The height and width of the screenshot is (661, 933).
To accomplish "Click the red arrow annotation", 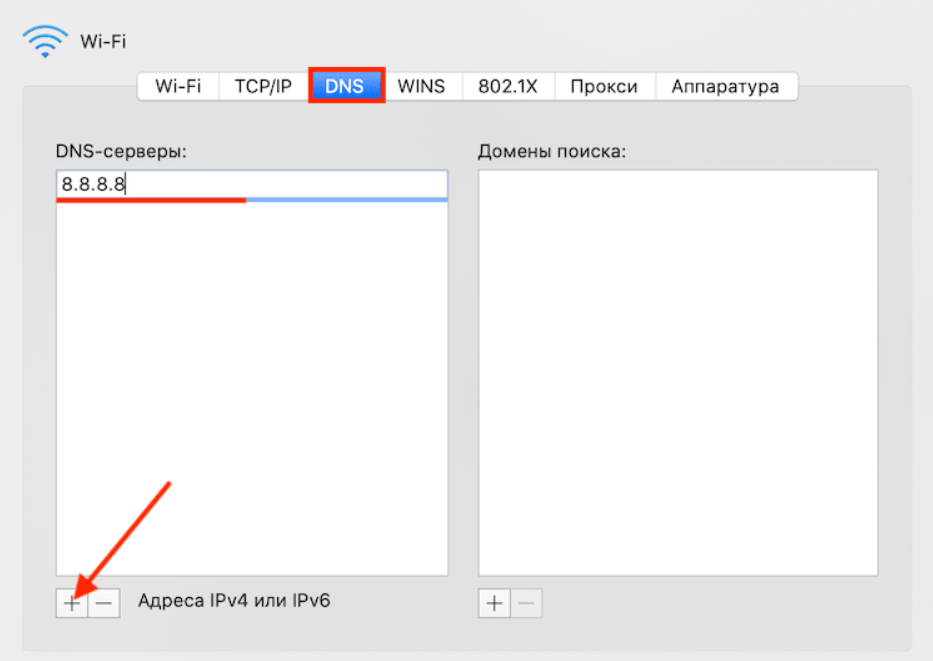I will pyautogui.click(x=125, y=540).
